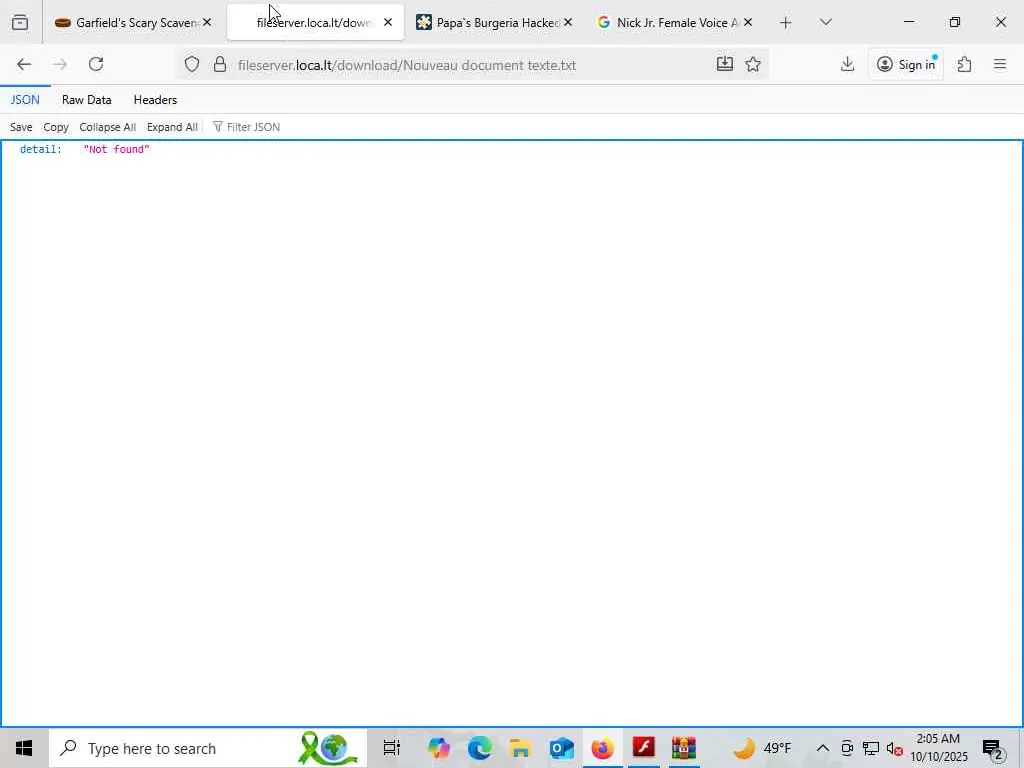
Task: Close the fileserver.loca.lt tab
Action: (388, 23)
